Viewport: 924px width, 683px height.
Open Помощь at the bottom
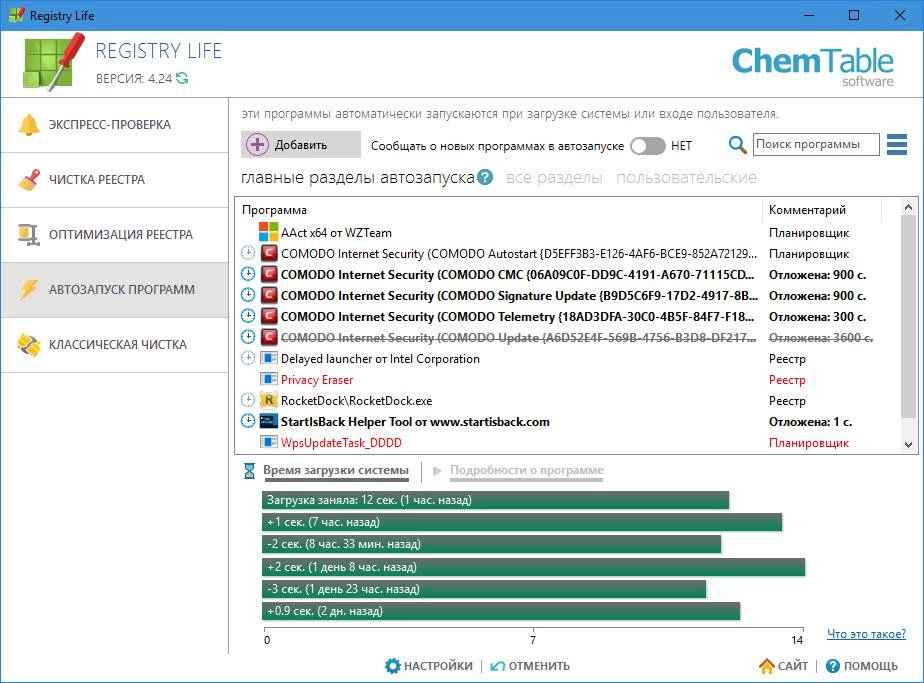click(862, 666)
